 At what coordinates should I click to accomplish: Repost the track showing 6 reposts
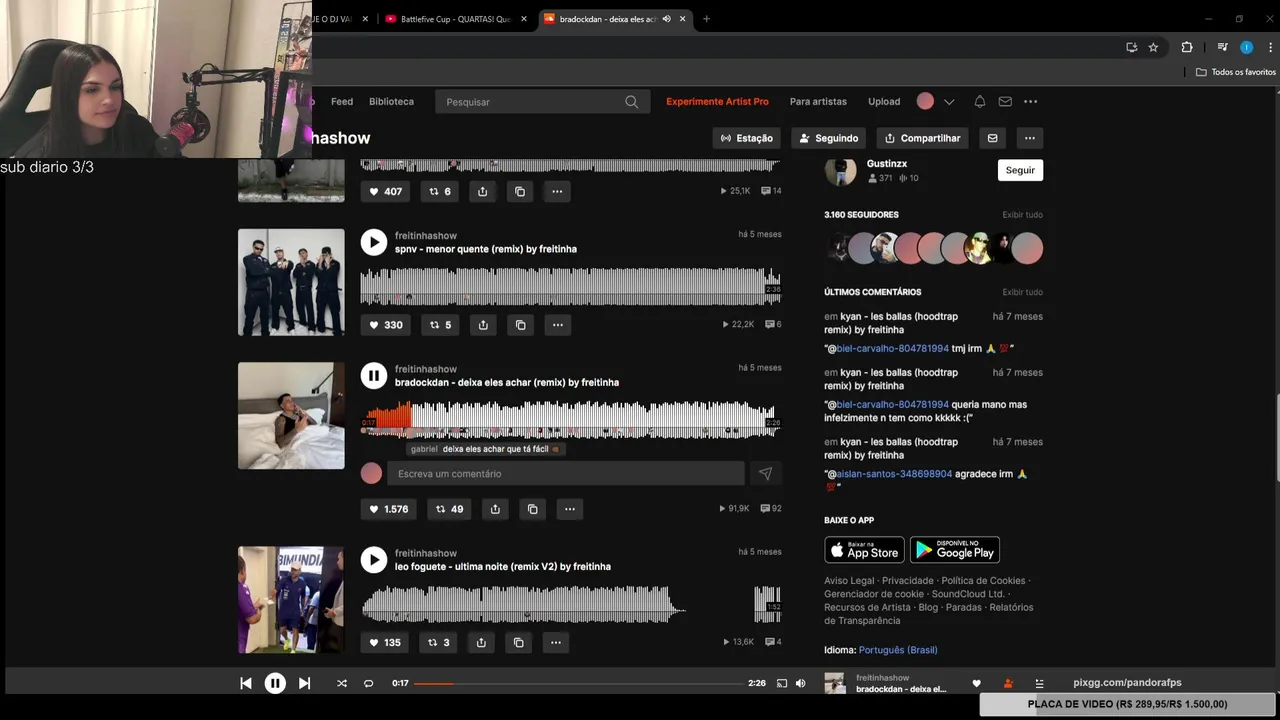(x=440, y=191)
